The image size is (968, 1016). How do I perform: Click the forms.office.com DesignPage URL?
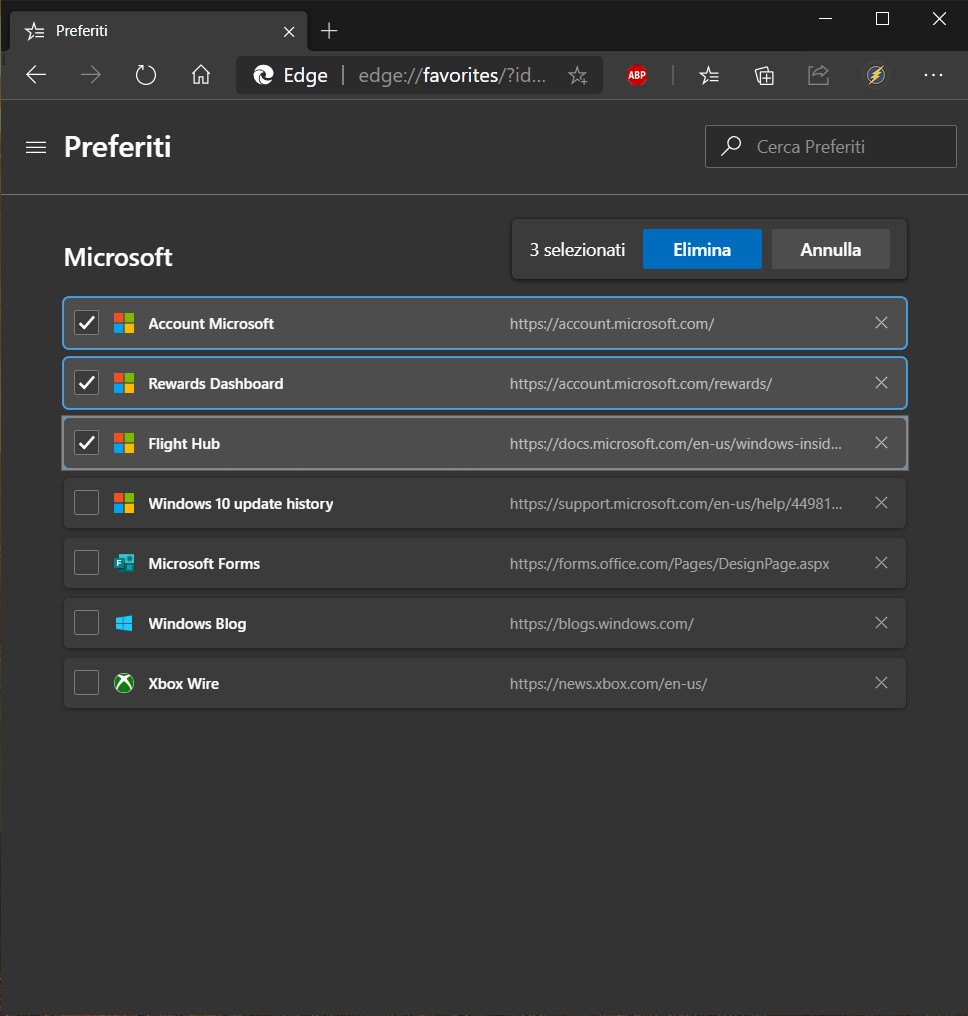pyautogui.click(x=669, y=564)
